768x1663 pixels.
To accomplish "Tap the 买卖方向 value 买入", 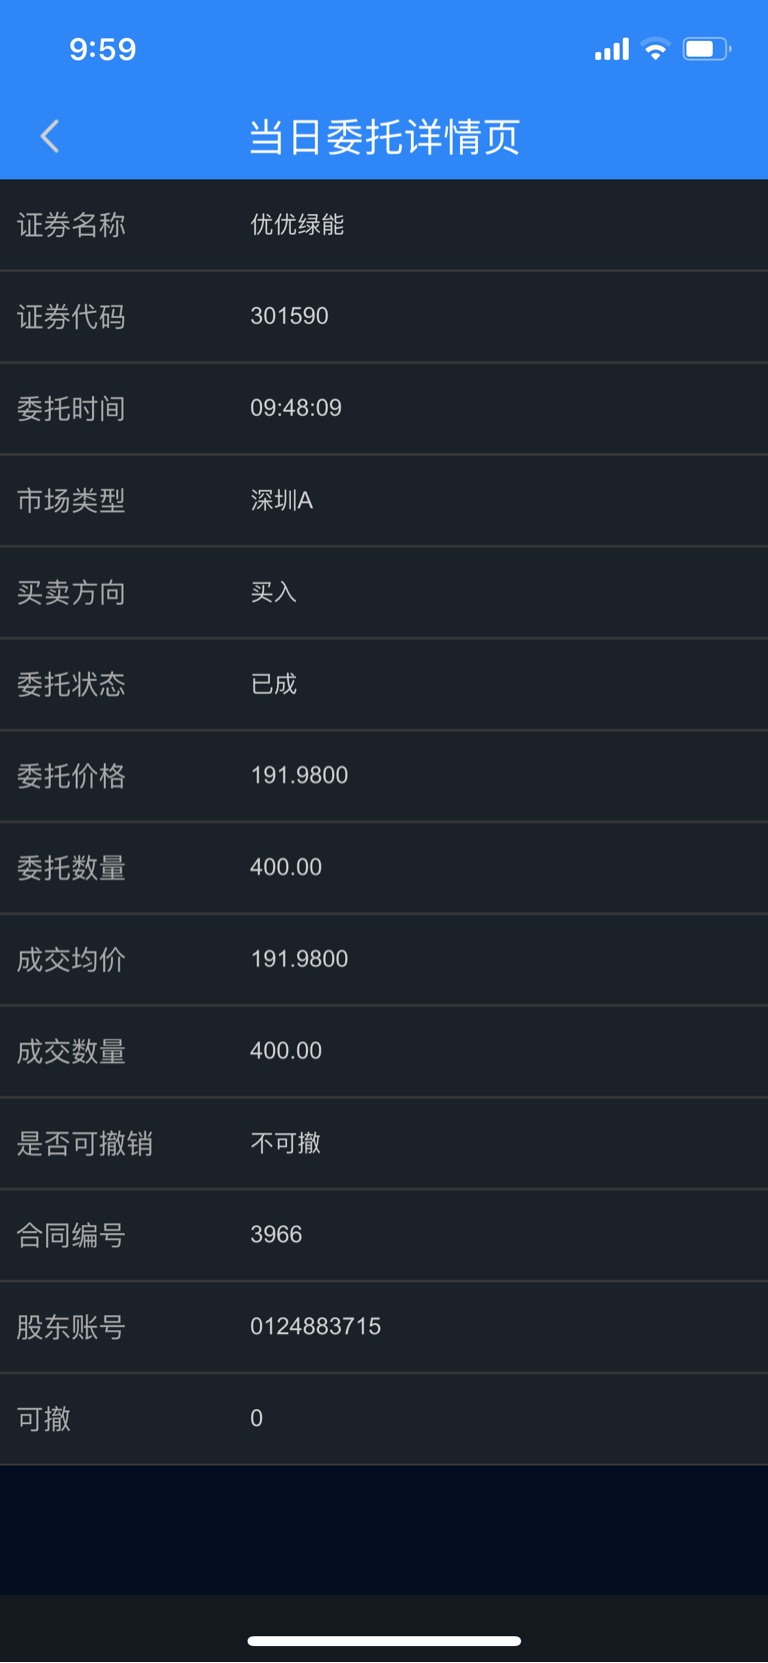I will coord(273,592).
